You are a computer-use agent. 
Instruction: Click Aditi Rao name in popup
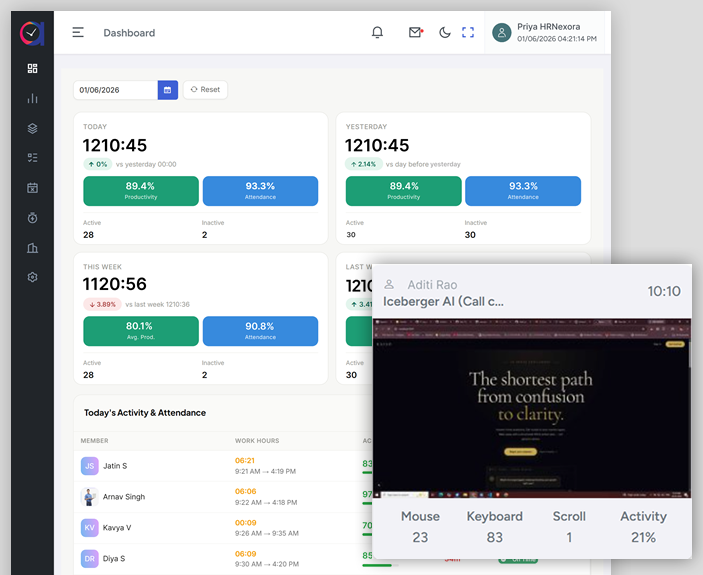pos(432,285)
